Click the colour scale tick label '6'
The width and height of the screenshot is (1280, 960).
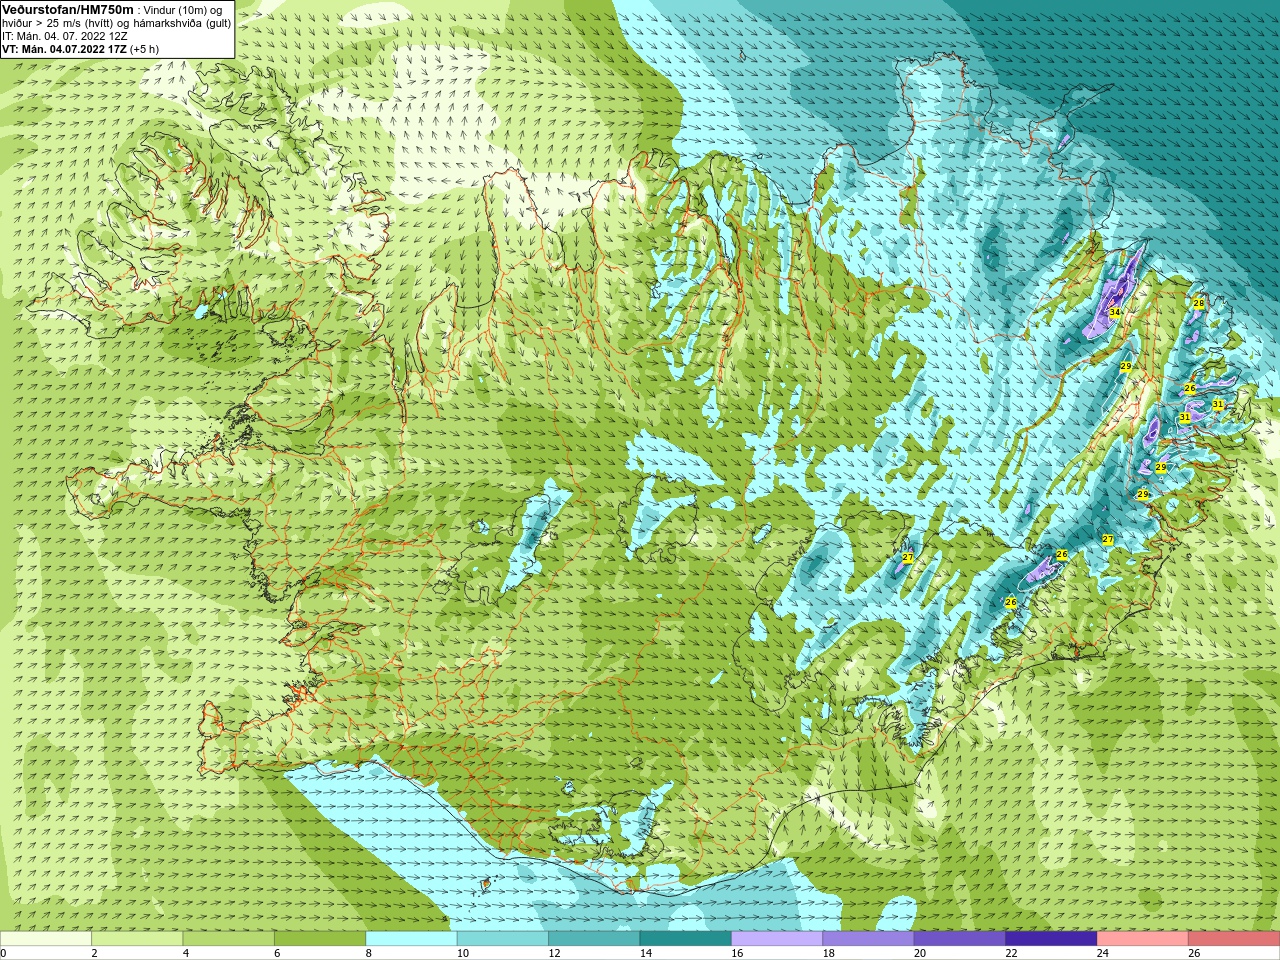(x=277, y=953)
